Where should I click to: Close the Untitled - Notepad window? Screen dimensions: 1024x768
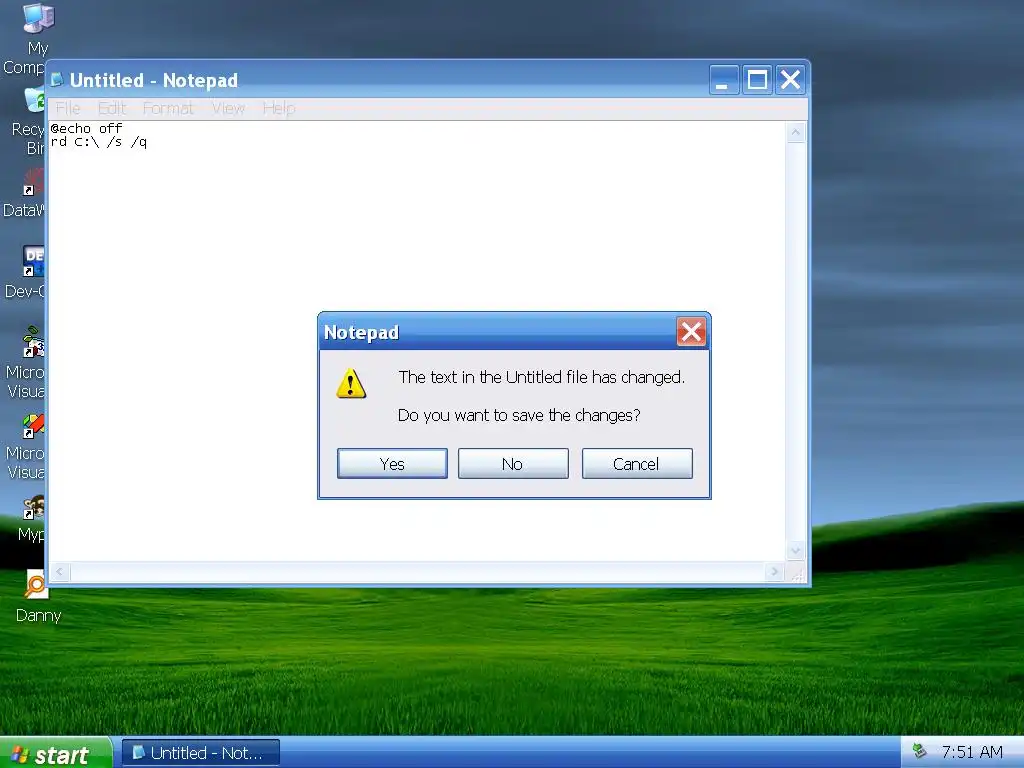(790, 80)
